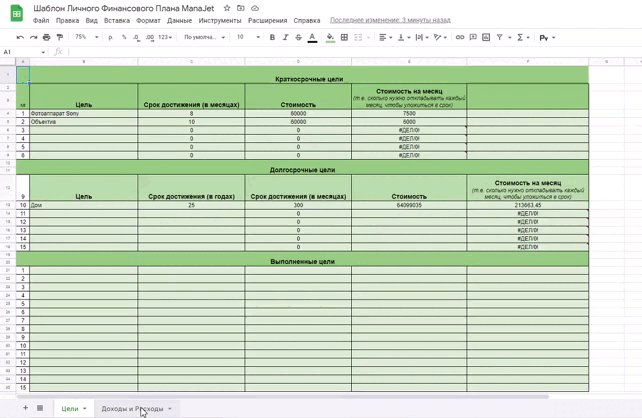Open the Справка menu
Screen dimensions: 642x418
307,20
